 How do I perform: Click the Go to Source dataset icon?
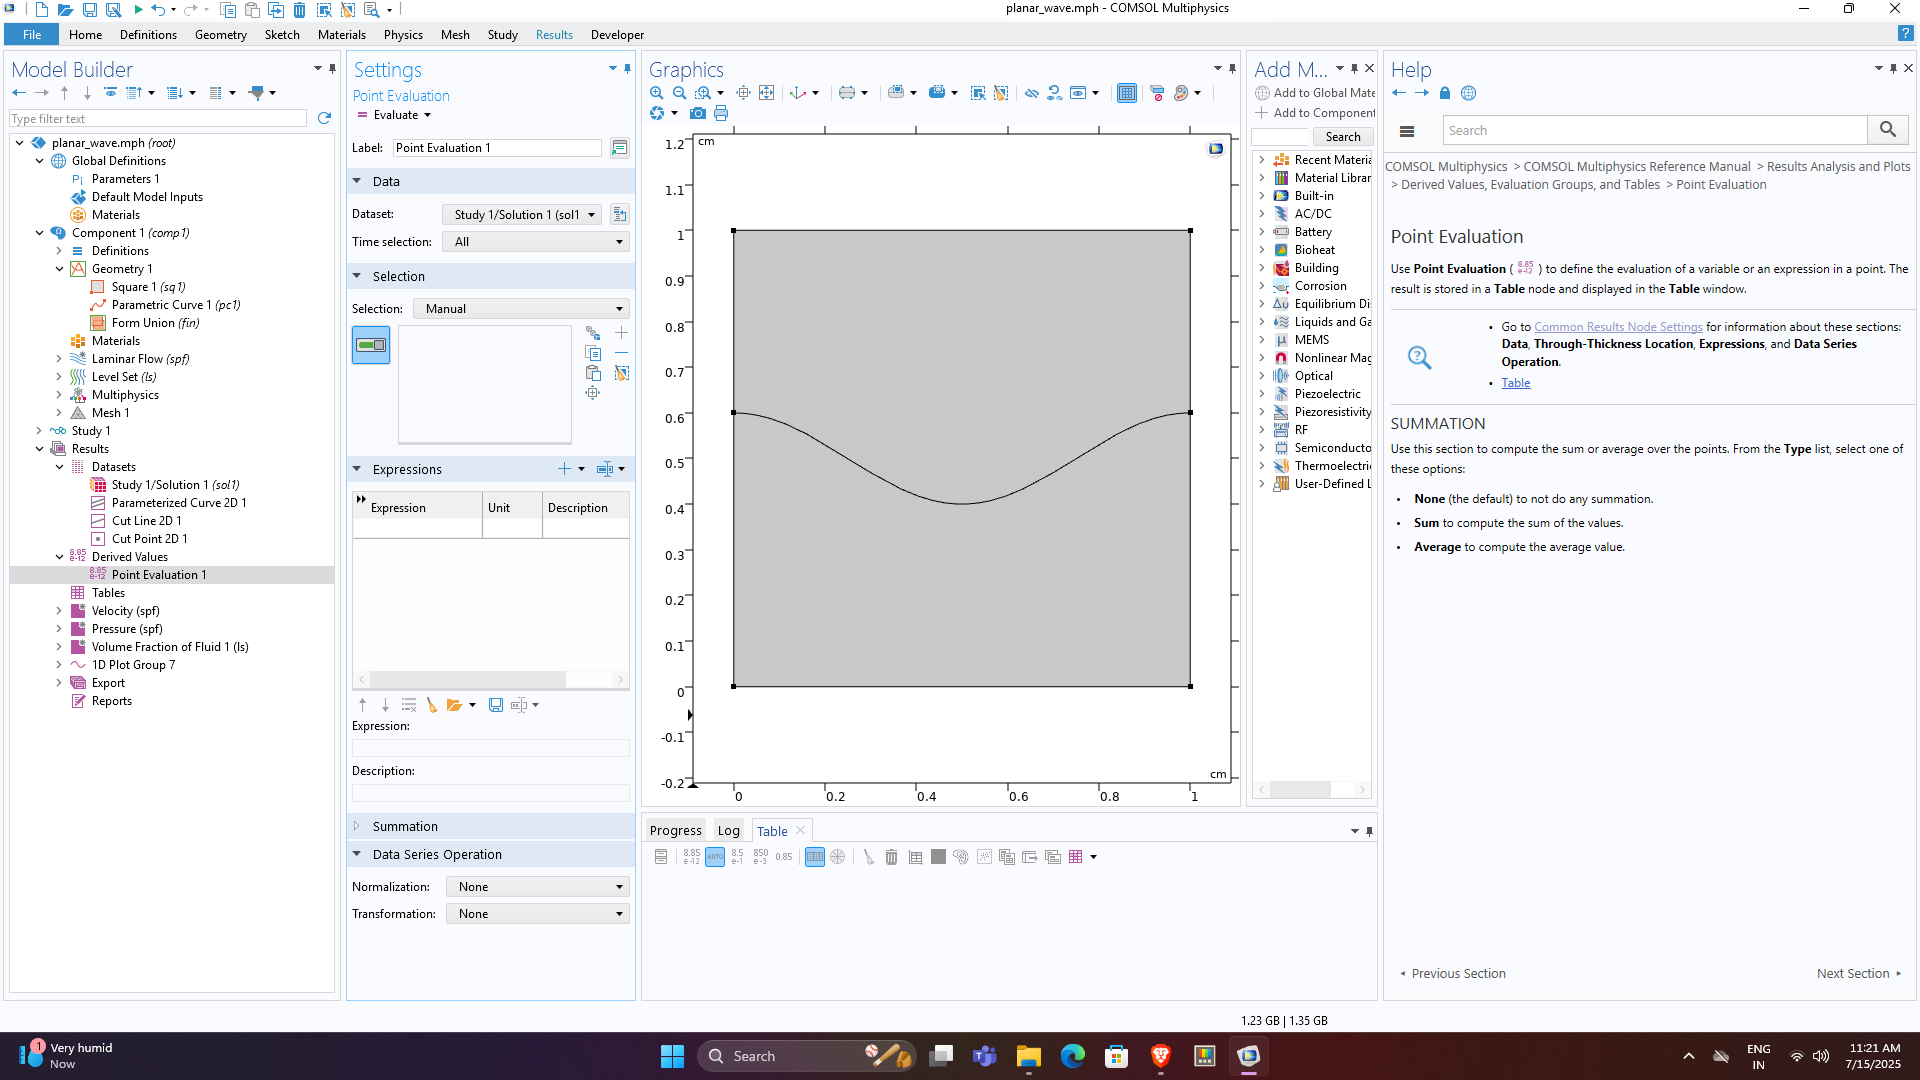[x=619, y=215]
